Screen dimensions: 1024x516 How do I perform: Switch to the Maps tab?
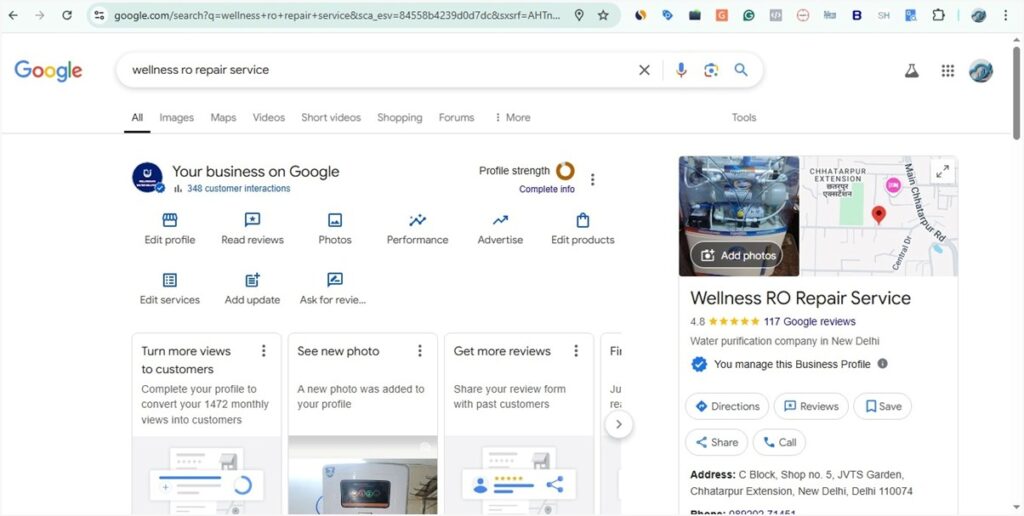[x=223, y=118]
